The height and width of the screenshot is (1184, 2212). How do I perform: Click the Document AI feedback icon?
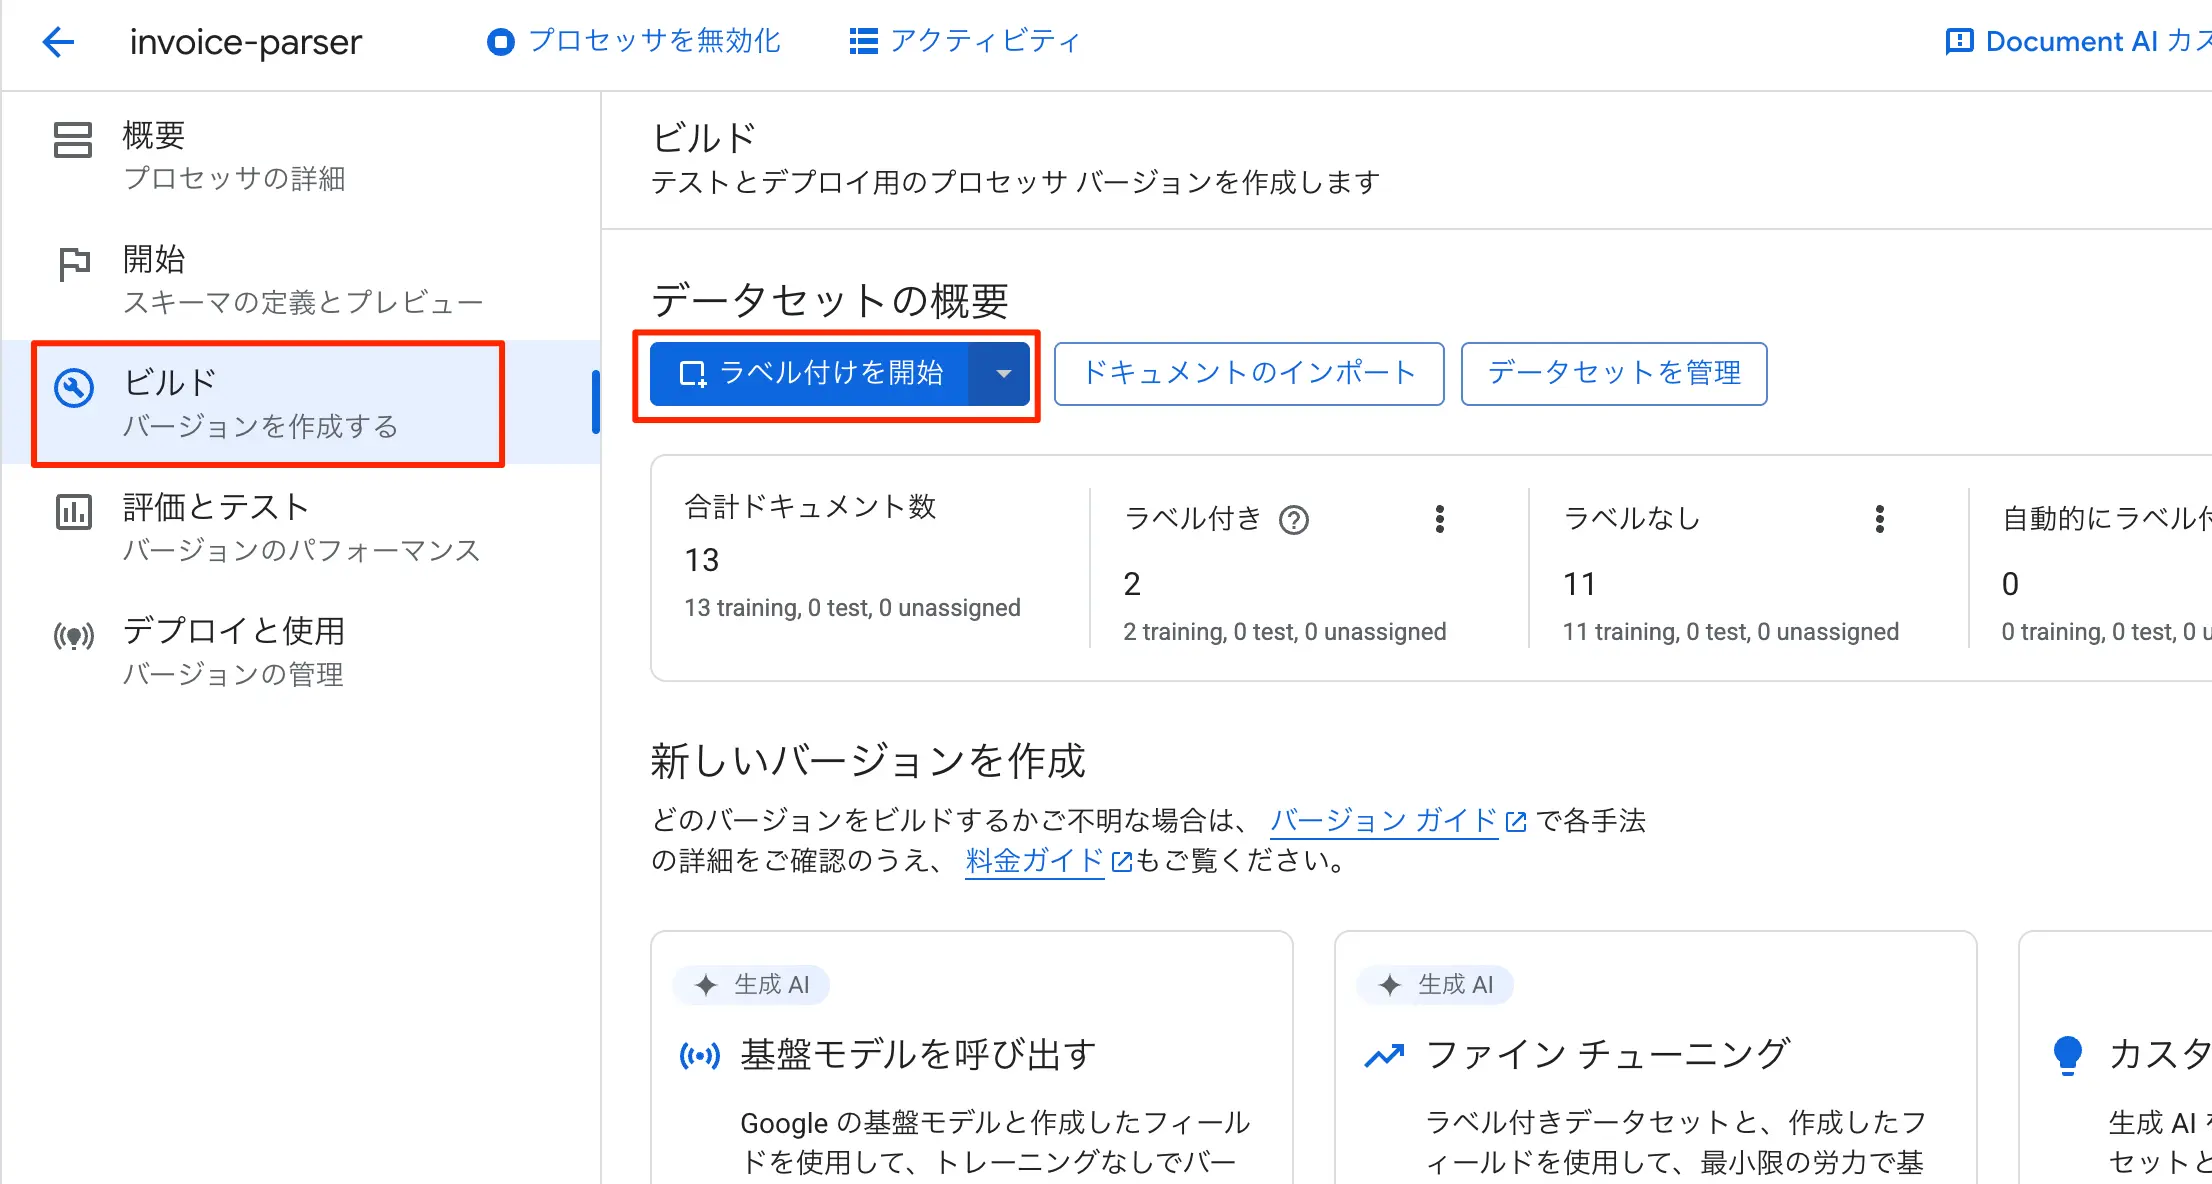pyautogui.click(x=1959, y=42)
